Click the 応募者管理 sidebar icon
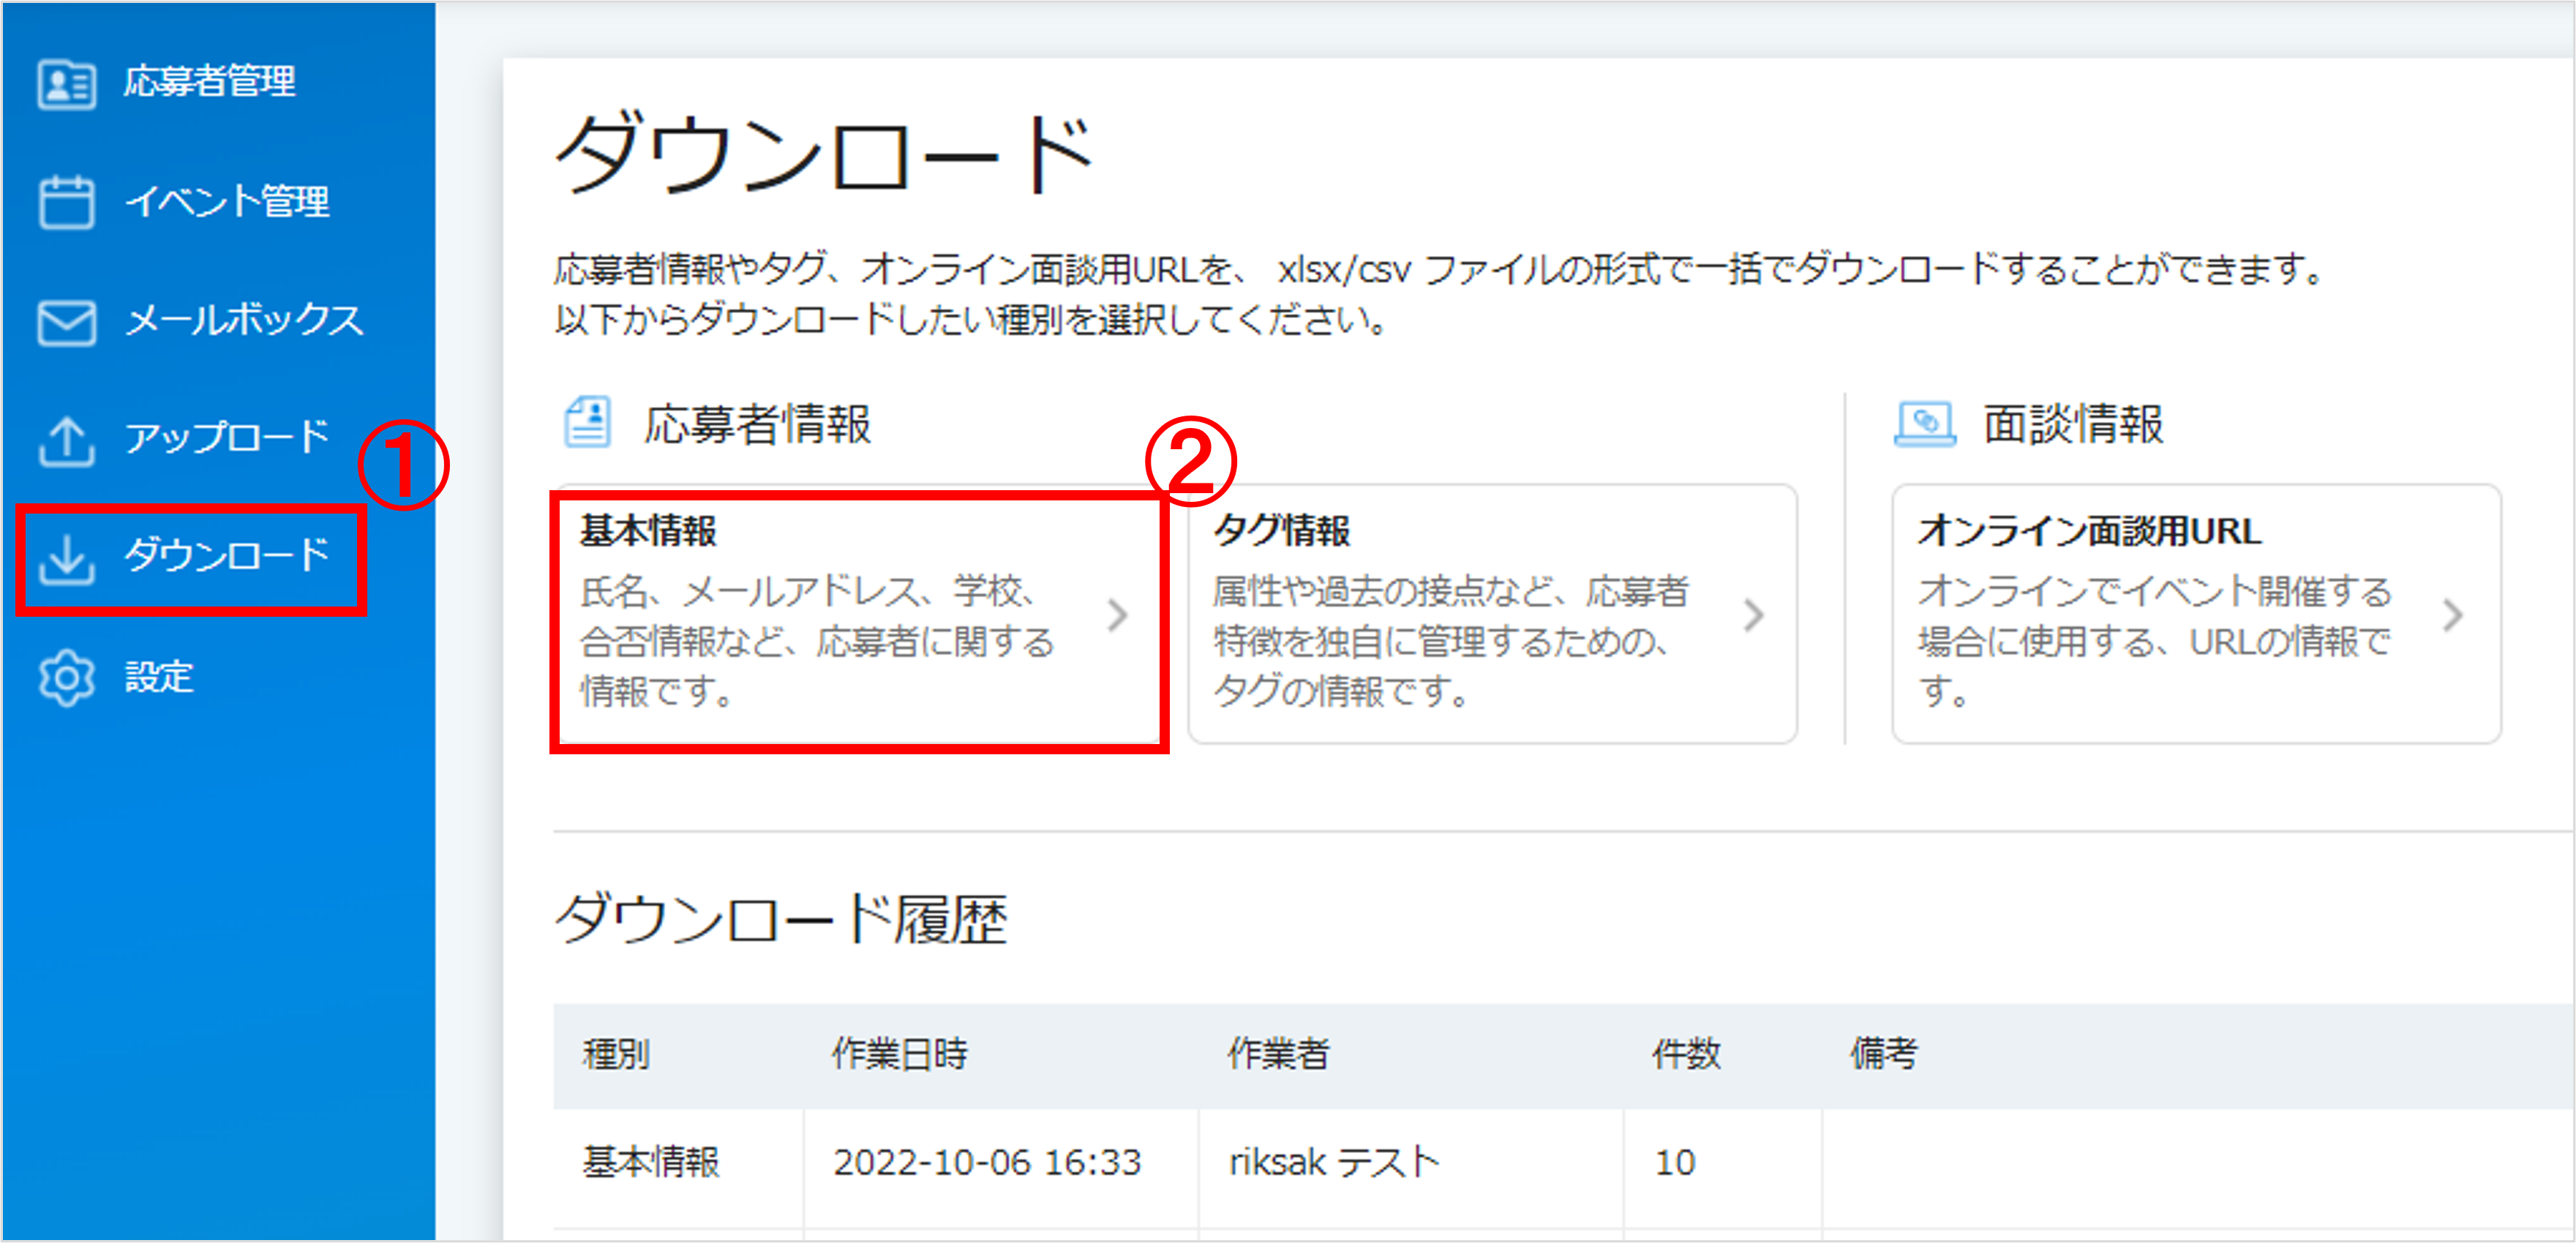 (x=66, y=84)
